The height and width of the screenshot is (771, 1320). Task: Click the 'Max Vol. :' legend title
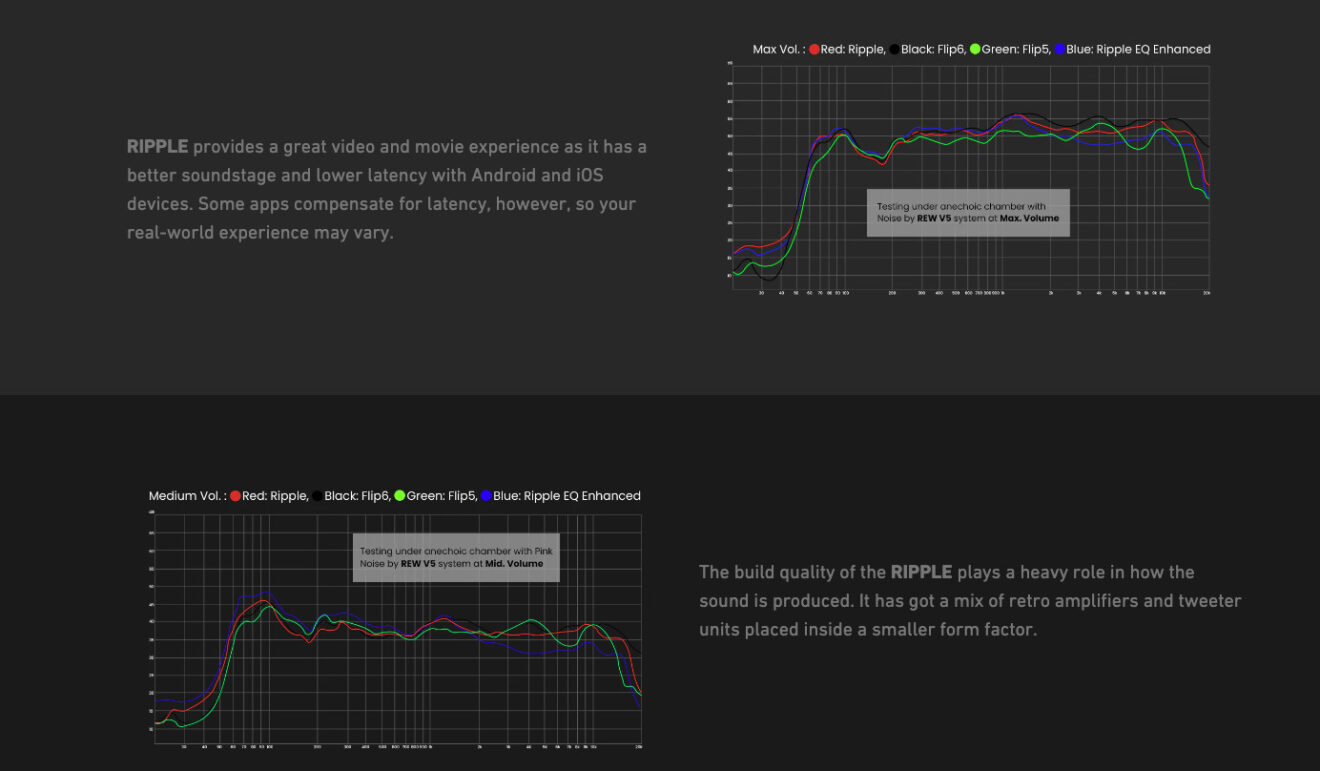point(779,49)
